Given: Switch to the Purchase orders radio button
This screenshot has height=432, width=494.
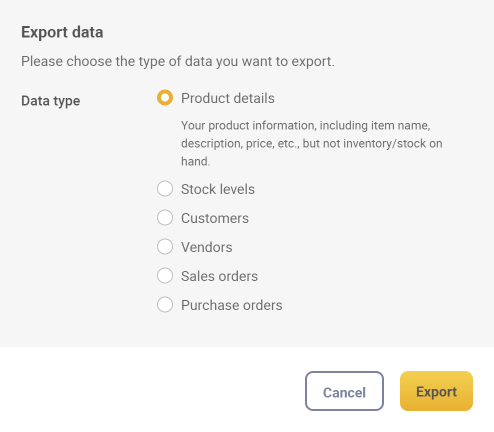Looking at the screenshot, I should [165, 305].
